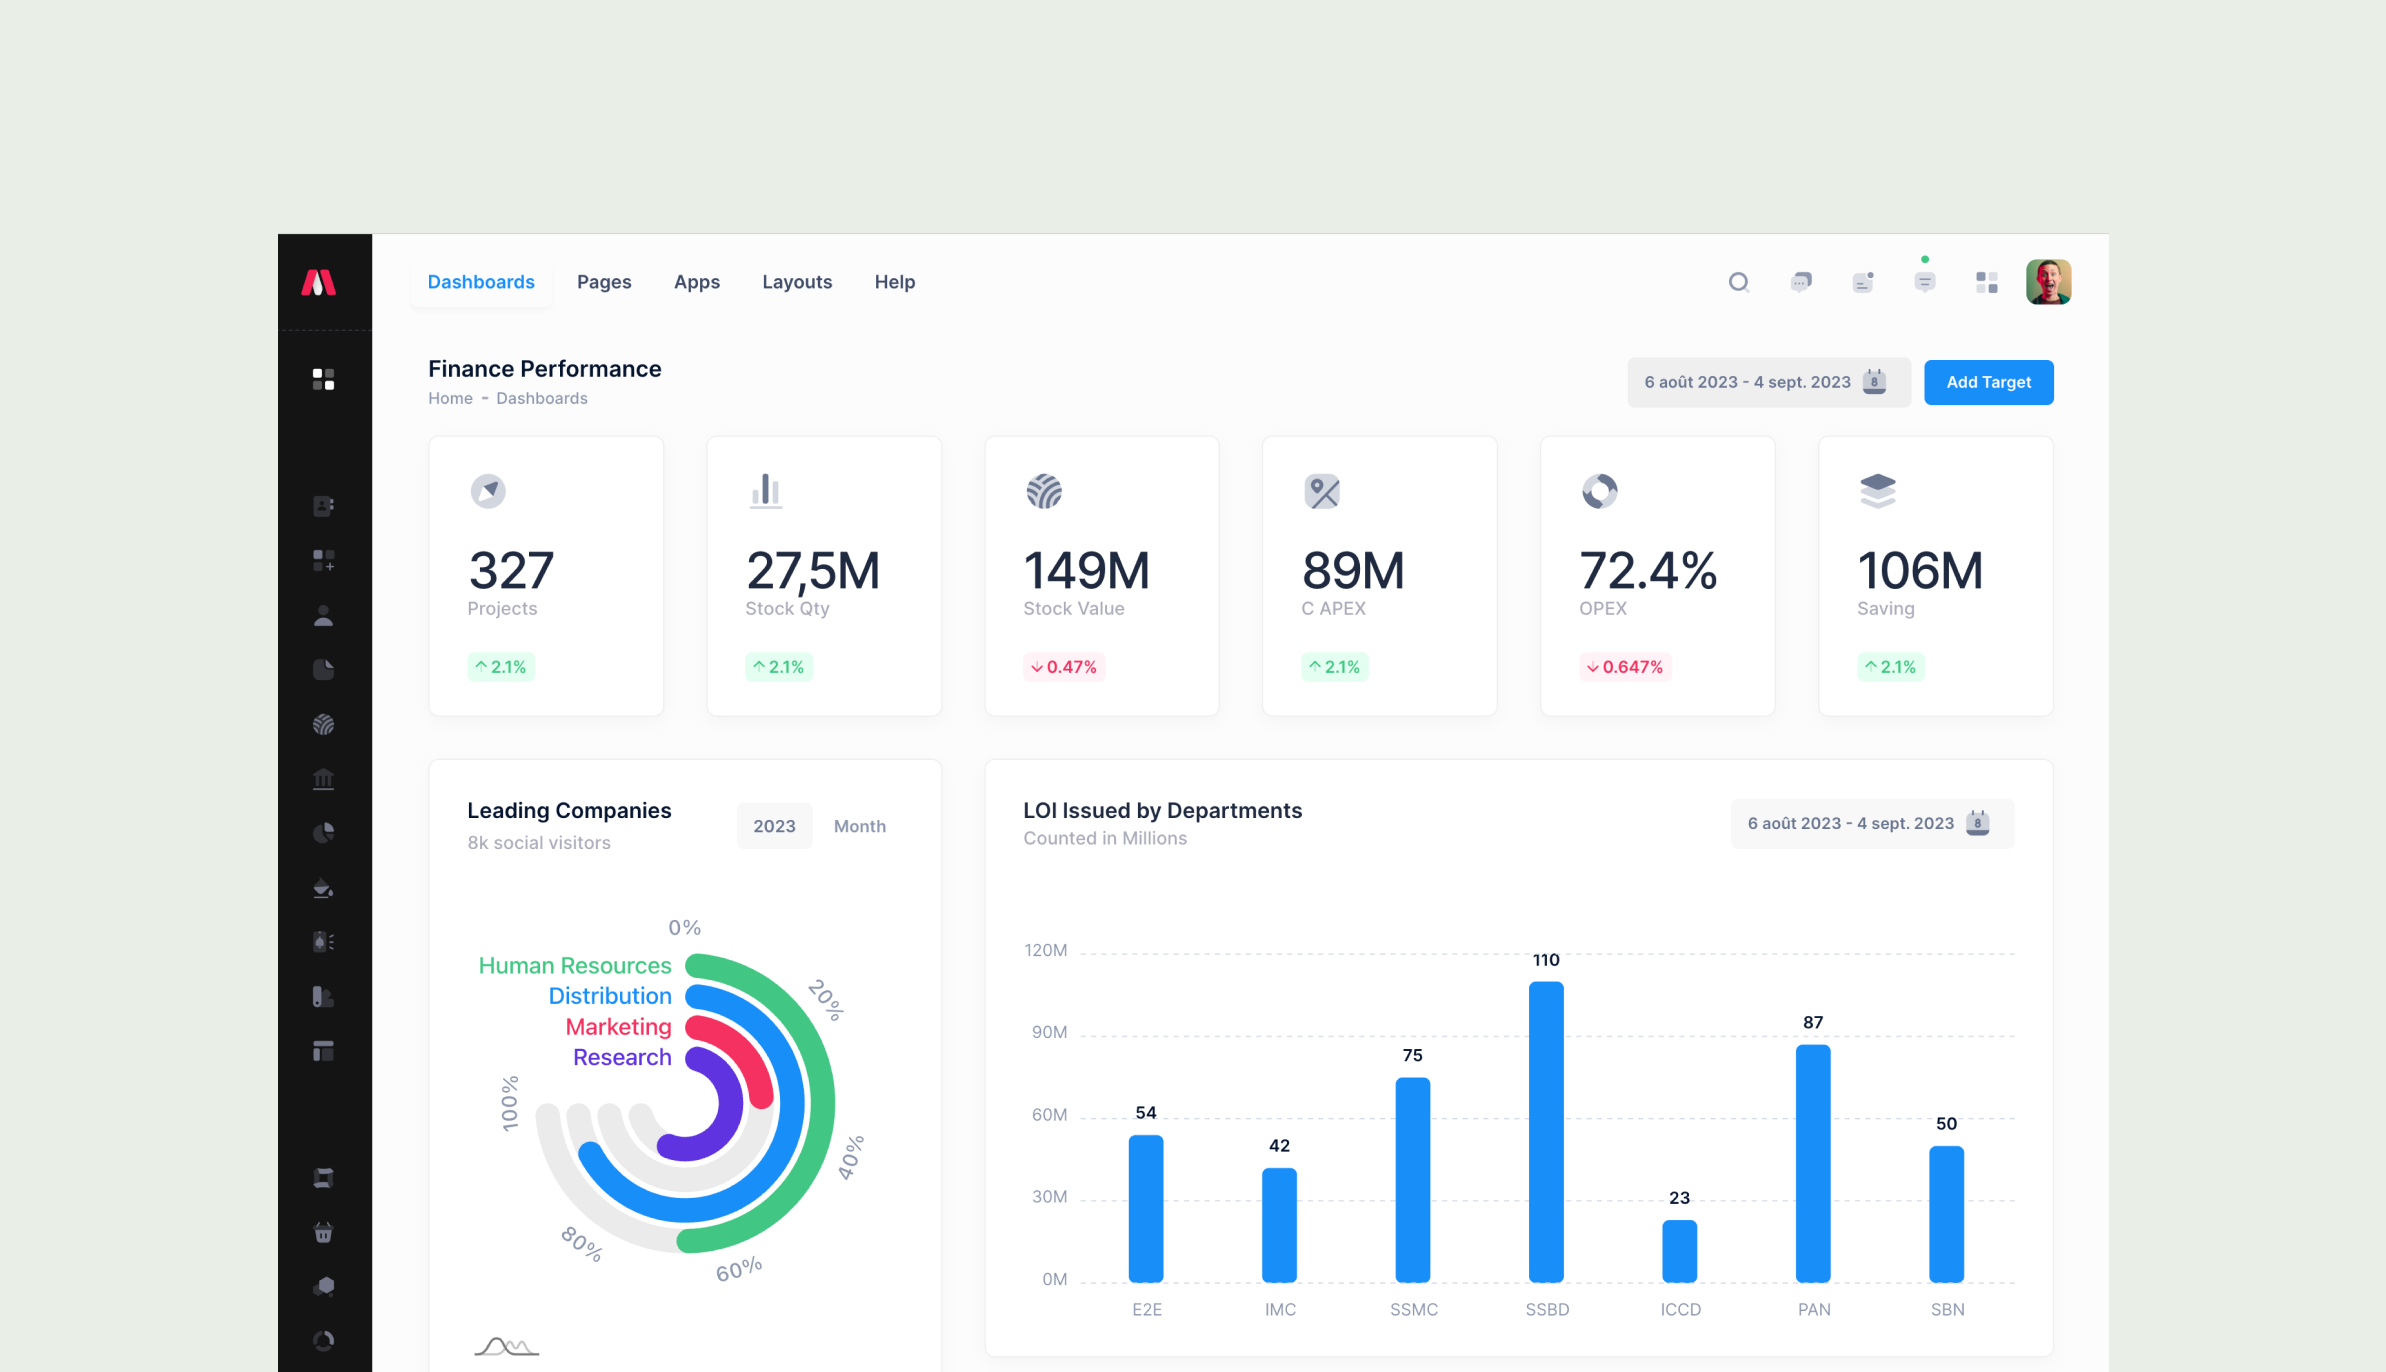Screen dimensions: 2386x1372
Task: Click the chat messages icon in header
Action: click(1801, 282)
